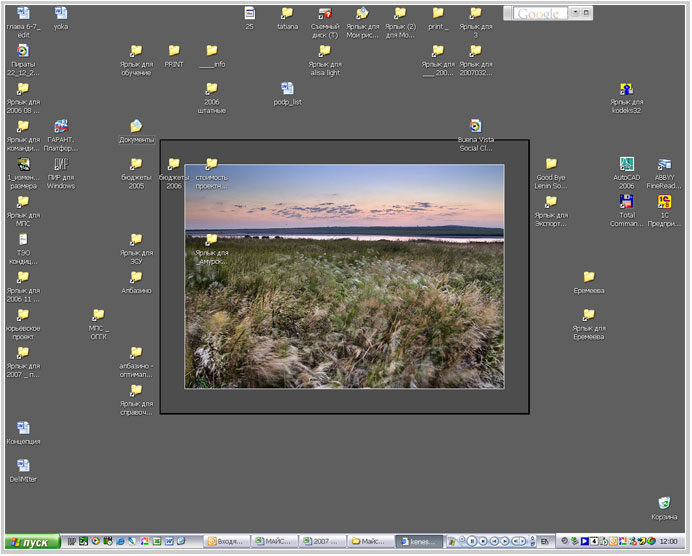Open the print _ folder
Viewport: 692px width, 556px height.
(438, 18)
